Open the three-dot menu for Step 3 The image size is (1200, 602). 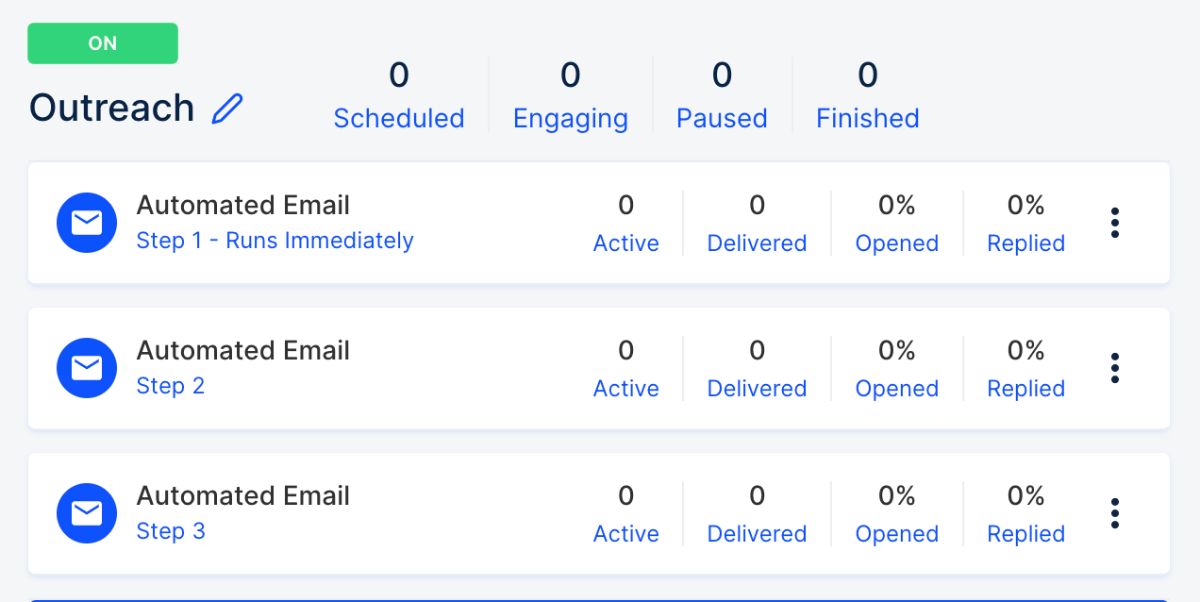coord(1115,513)
